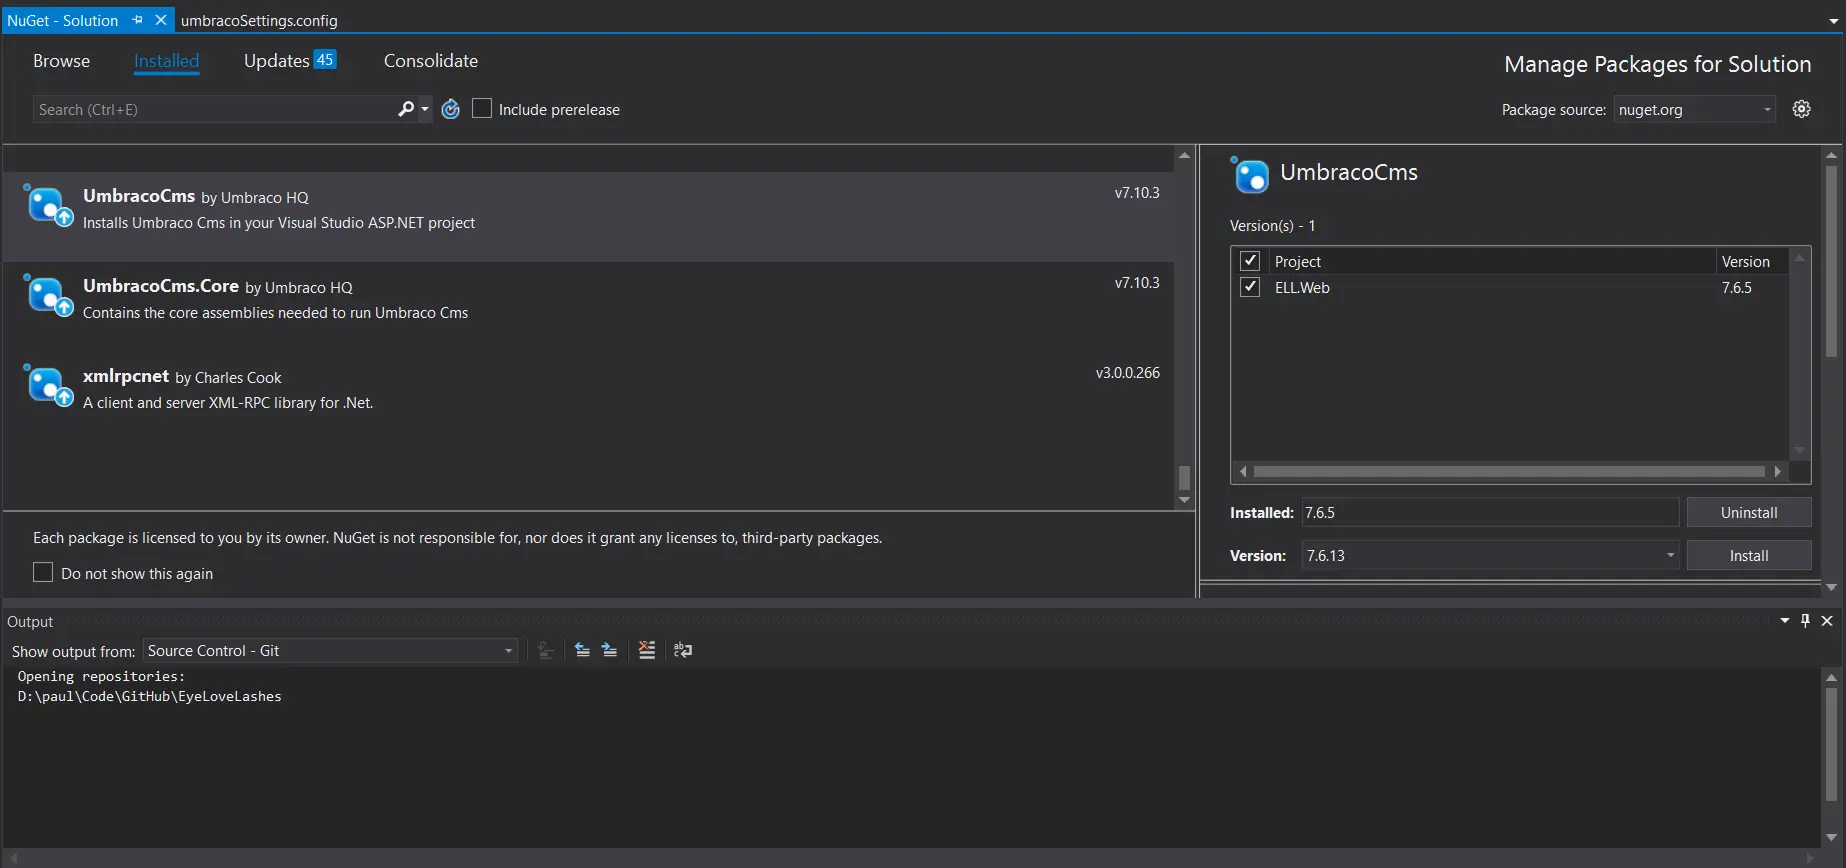Go to previous message in Output

pos(582,650)
